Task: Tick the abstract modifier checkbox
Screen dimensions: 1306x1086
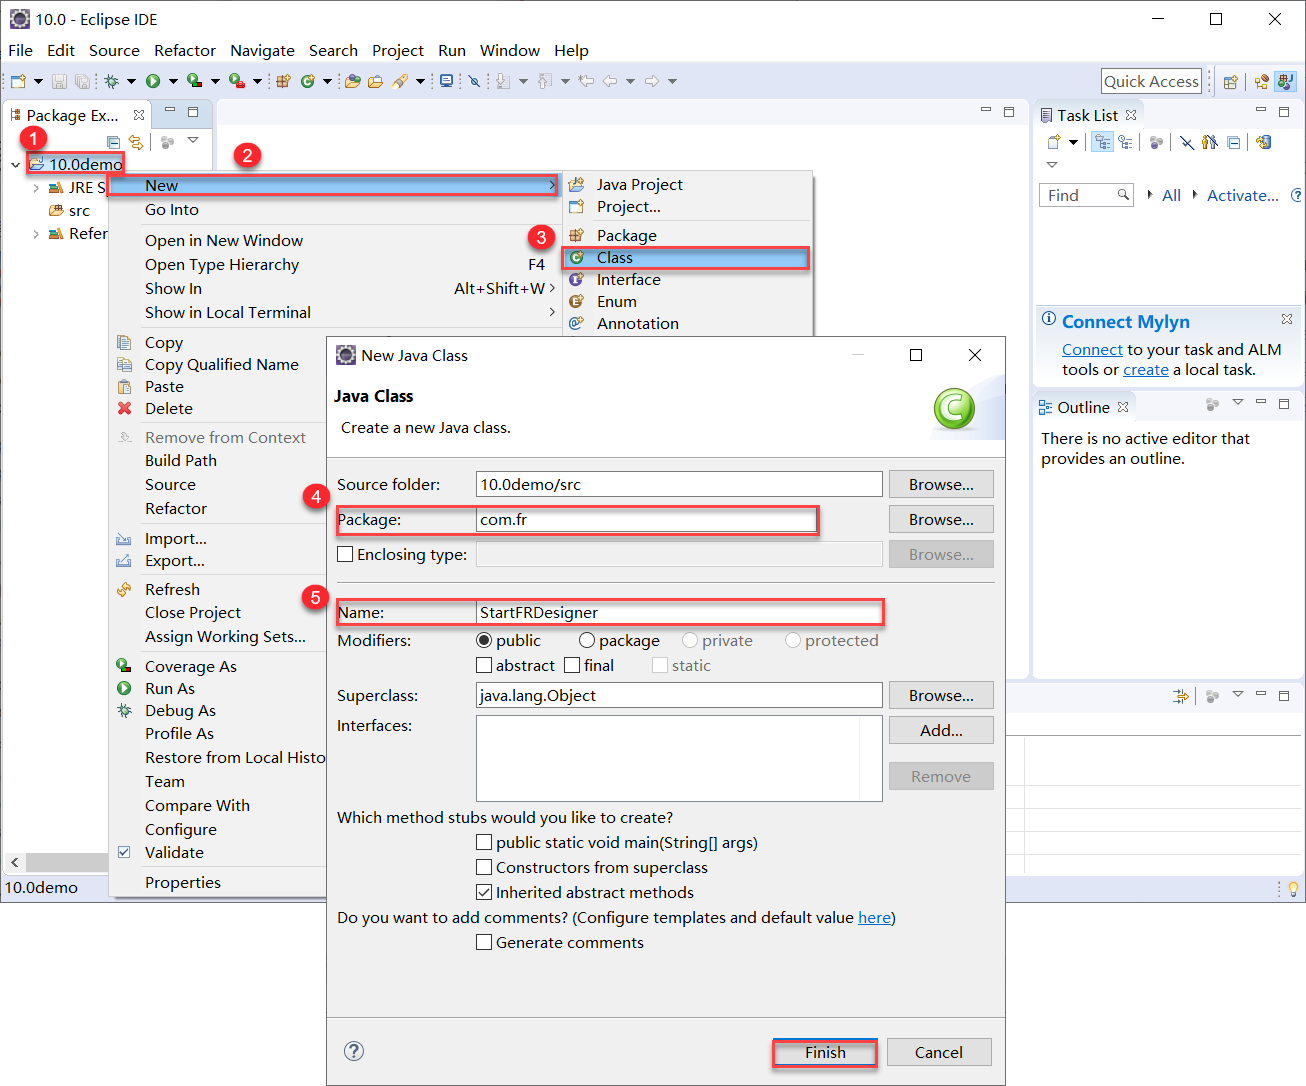Action: click(x=484, y=665)
